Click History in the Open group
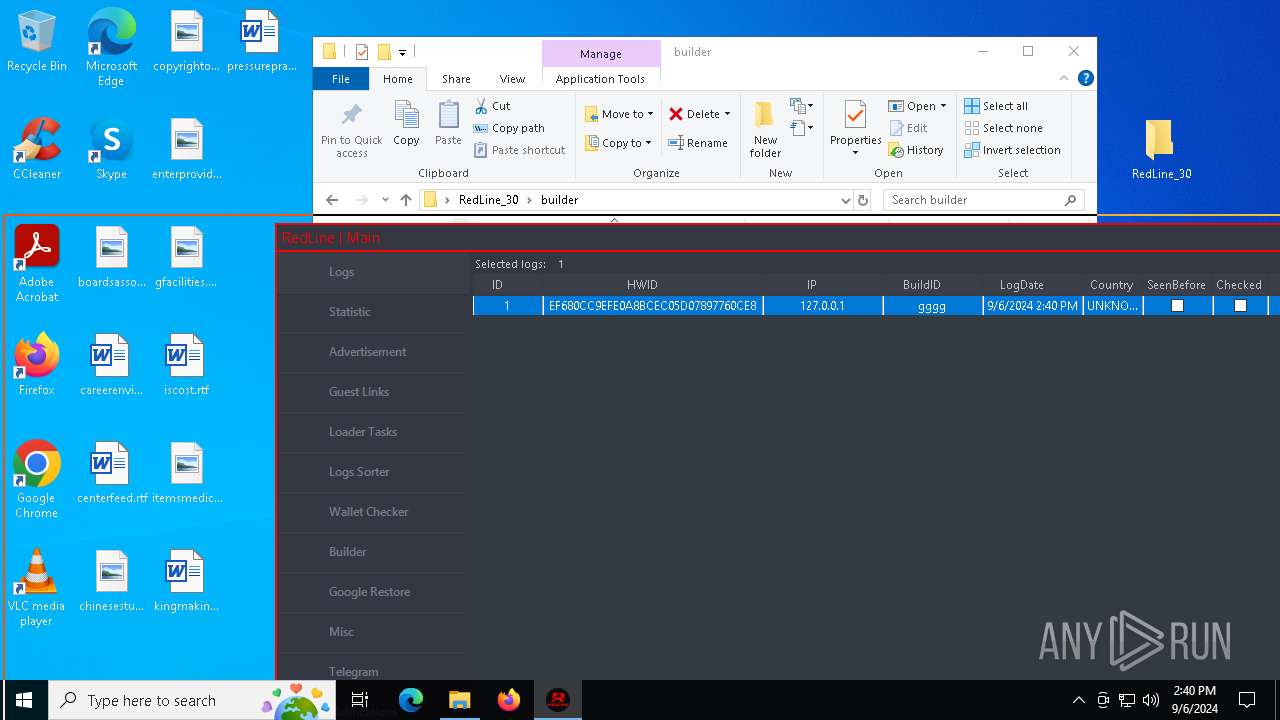This screenshot has width=1280, height=720. coord(916,150)
